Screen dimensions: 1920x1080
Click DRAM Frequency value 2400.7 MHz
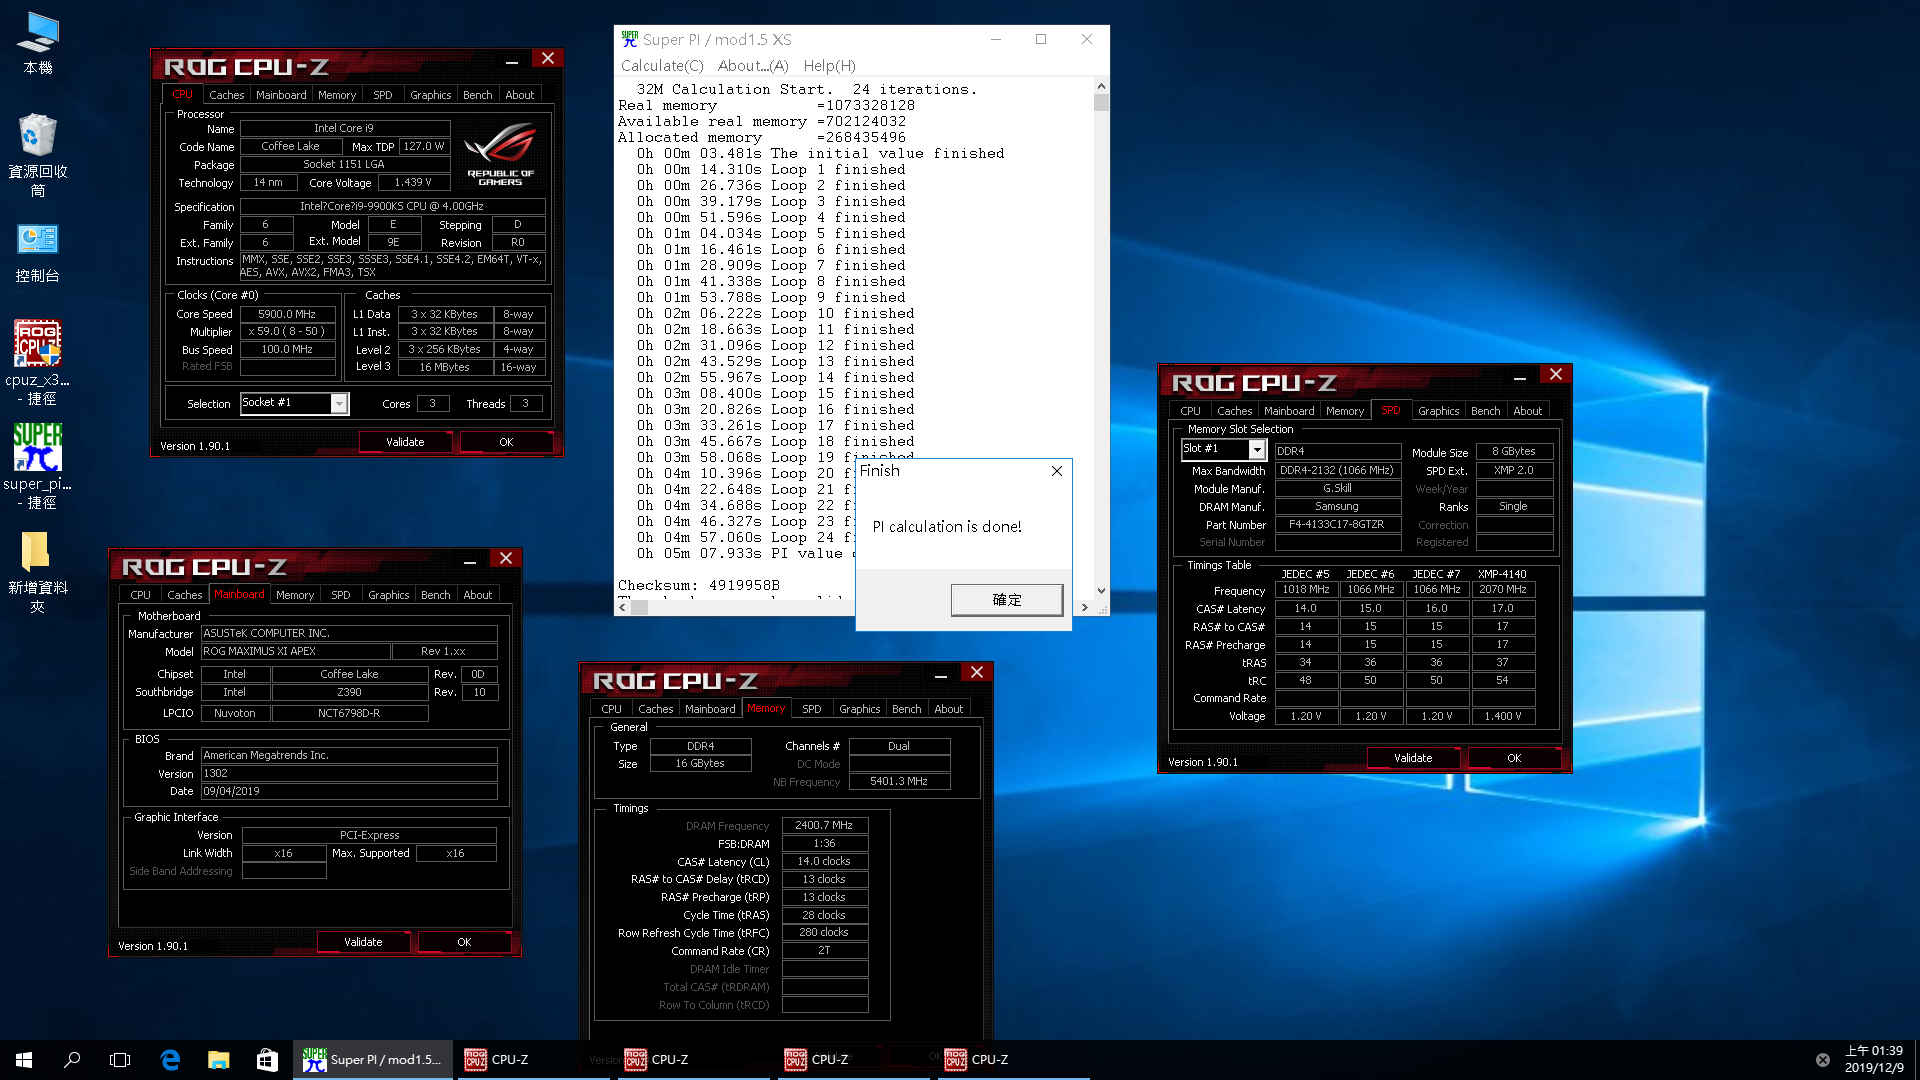click(824, 826)
